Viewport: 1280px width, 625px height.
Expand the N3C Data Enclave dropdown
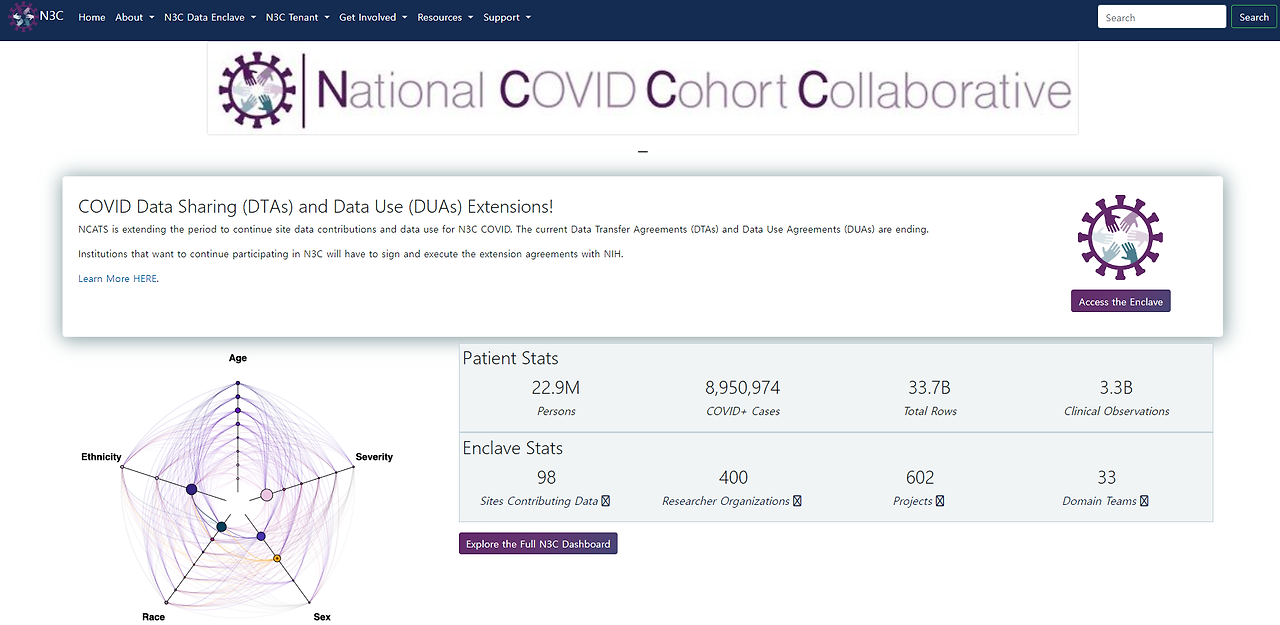(x=210, y=17)
